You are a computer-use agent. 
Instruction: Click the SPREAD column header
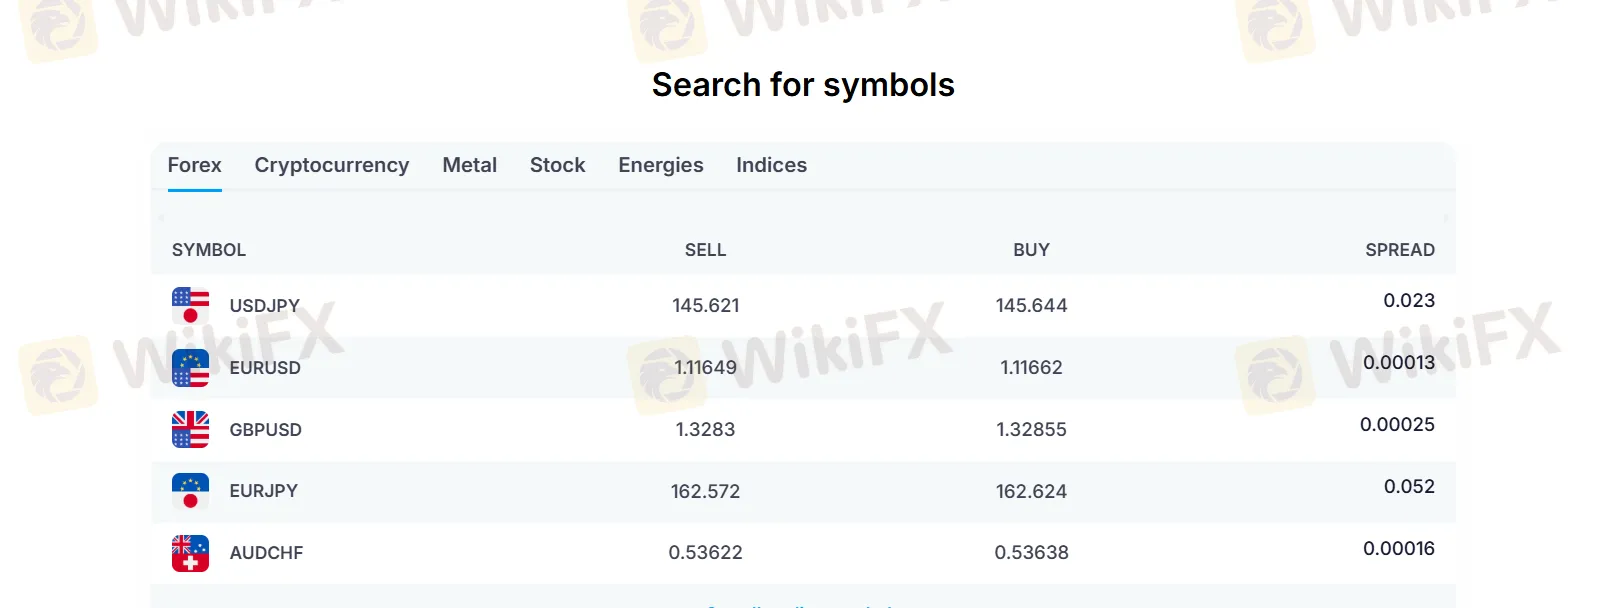click(1400, 250)
